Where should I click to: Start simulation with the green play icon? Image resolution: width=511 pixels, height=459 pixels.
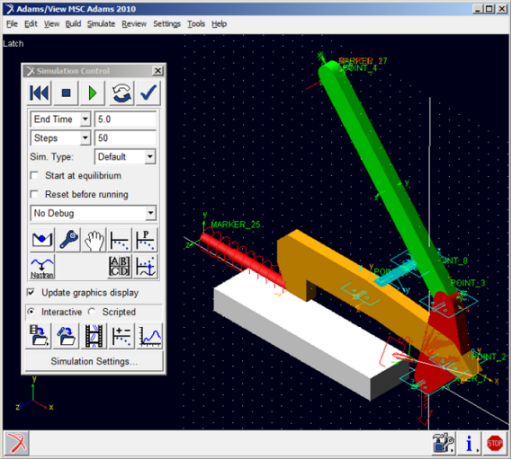click(x=93, y=93)
